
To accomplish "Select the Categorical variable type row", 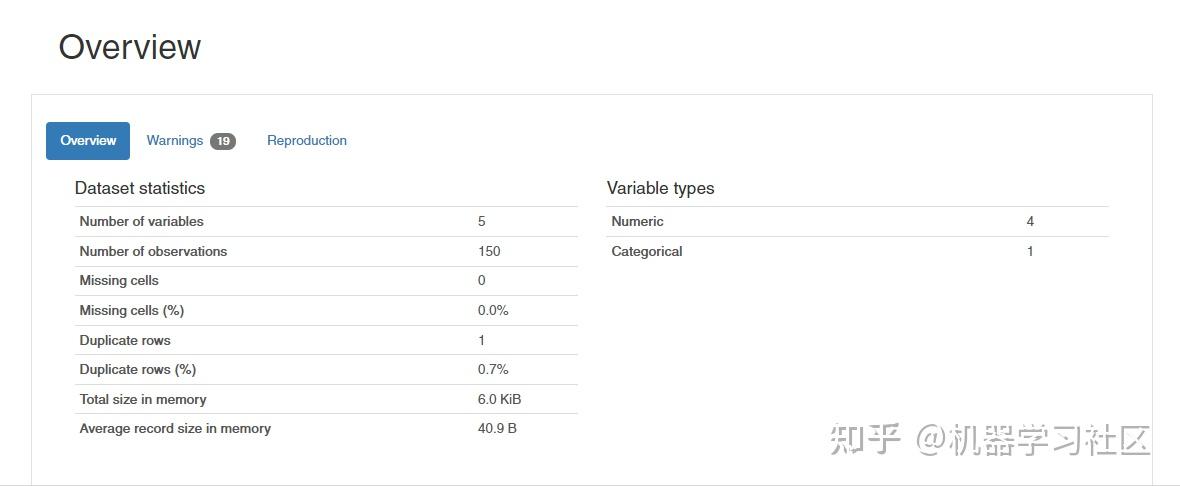I will coord(647,251).
